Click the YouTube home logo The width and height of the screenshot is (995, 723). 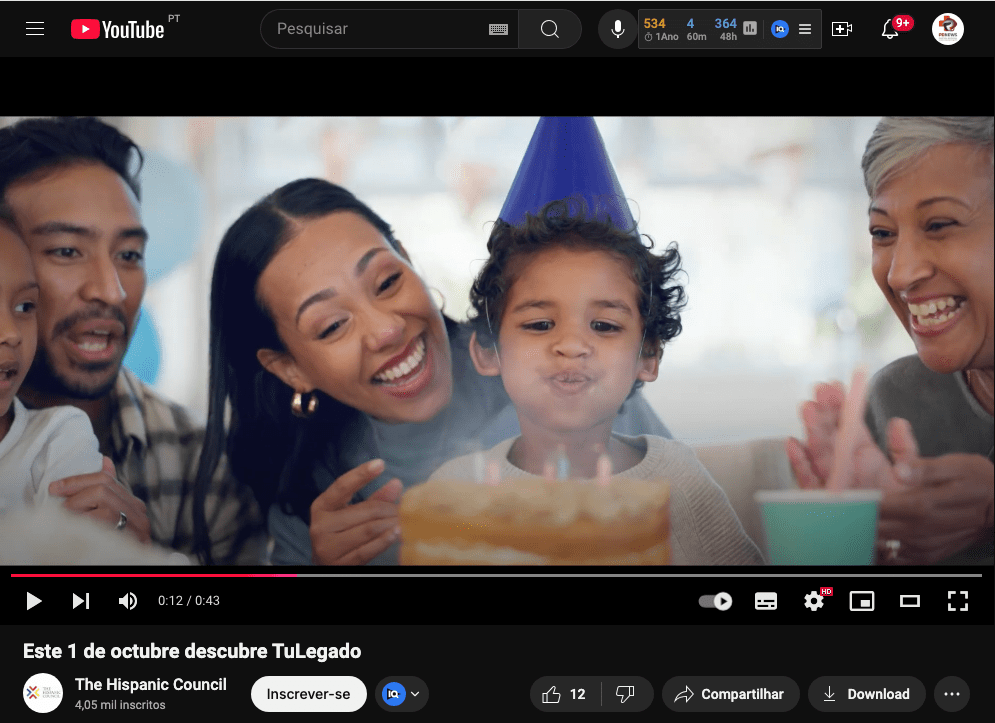pyautogui.click(x=118, y=29)
